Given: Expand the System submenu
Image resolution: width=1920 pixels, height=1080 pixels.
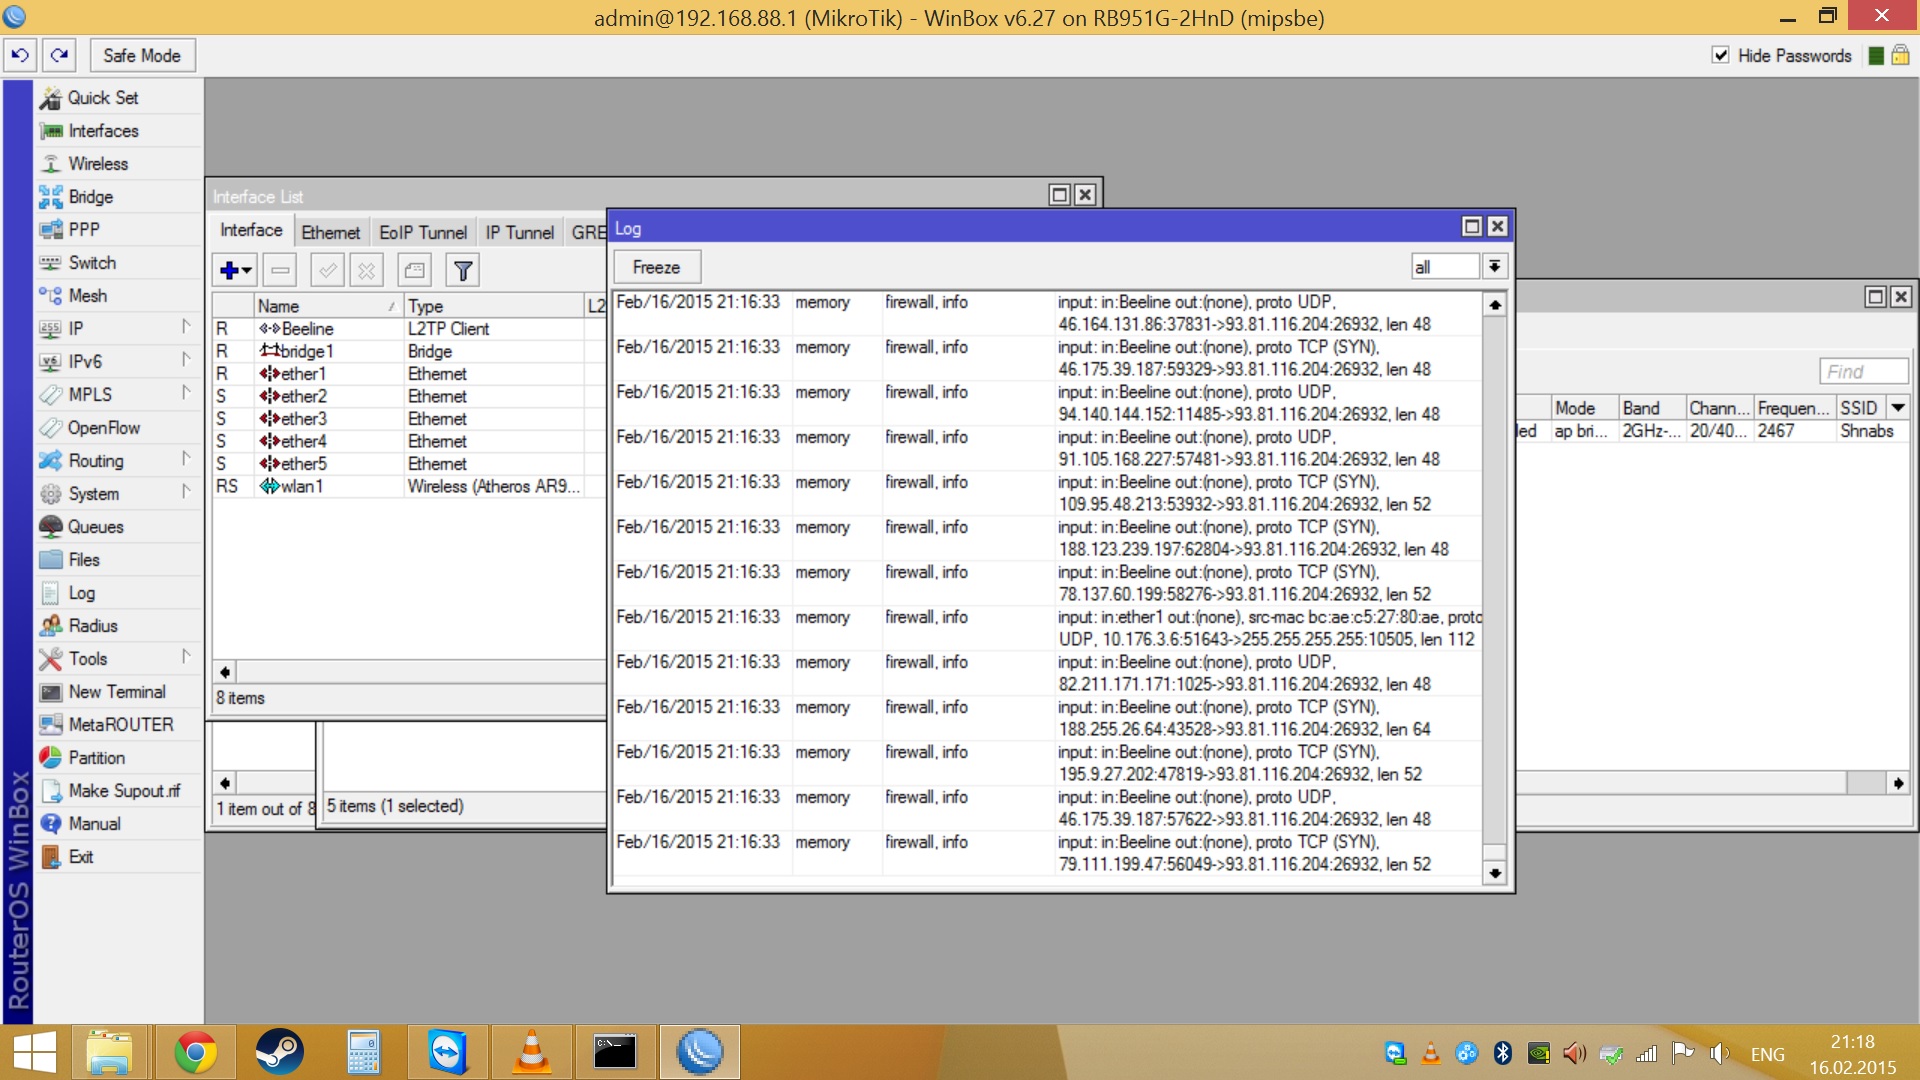Looking at the screenshot, I should 186,491.
